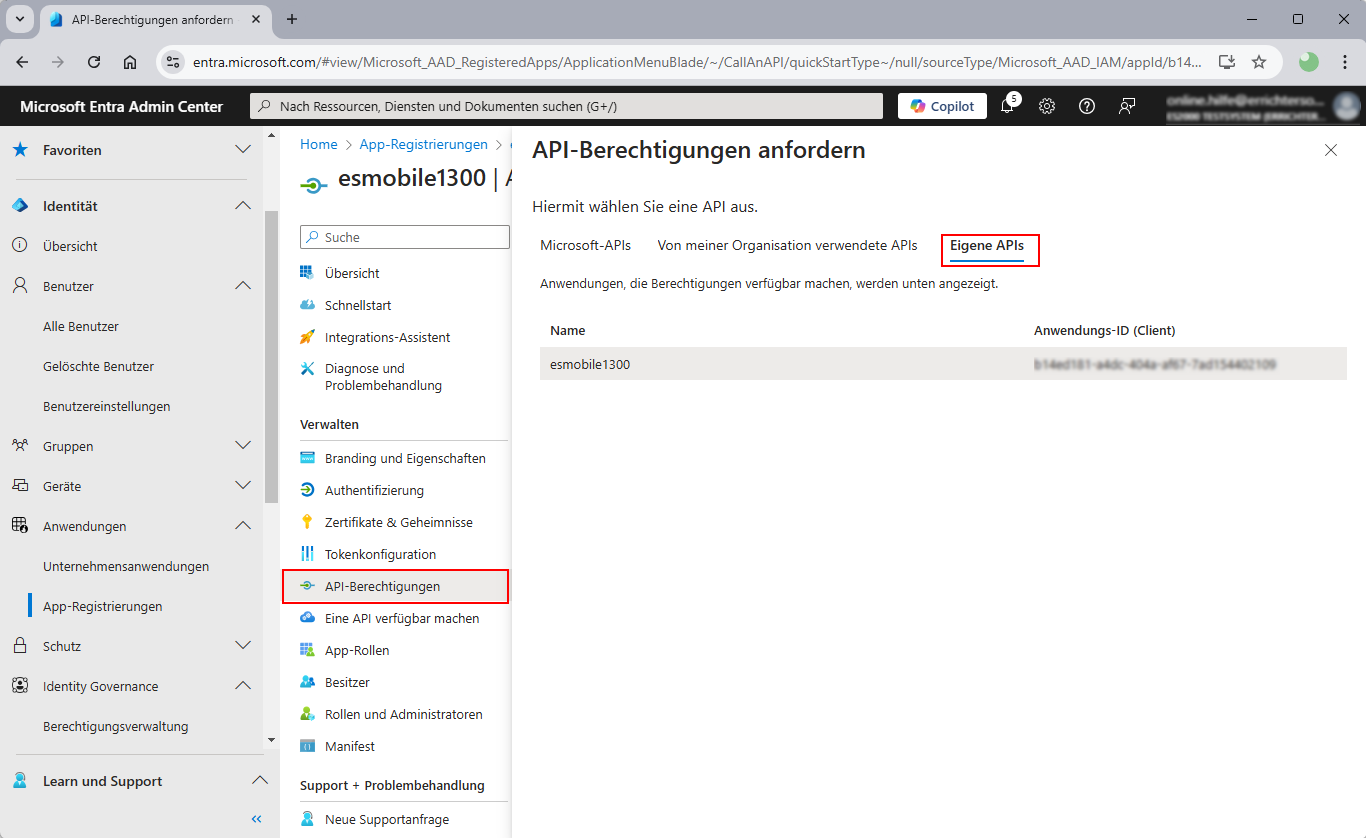Bookmark this page star icon
Screen dimensions: 1366x838
[x=1259, y=62]
